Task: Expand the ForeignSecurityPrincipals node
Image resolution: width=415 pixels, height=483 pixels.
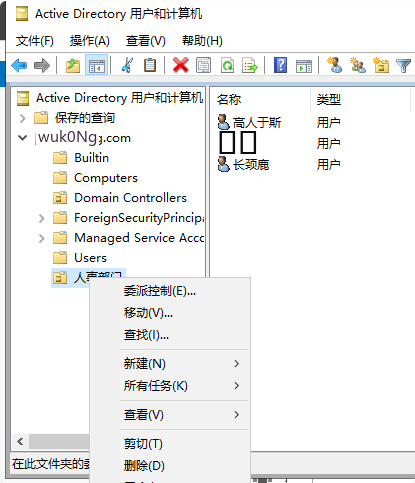Action: click(x=41, y=218)
